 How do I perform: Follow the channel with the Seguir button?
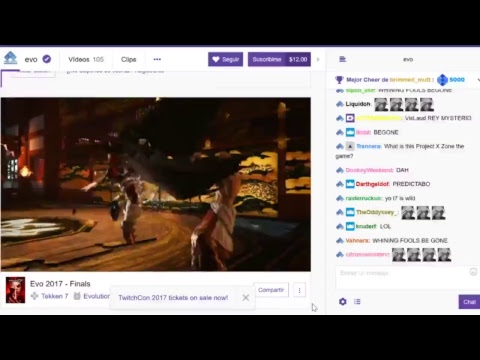click(225, 59)
